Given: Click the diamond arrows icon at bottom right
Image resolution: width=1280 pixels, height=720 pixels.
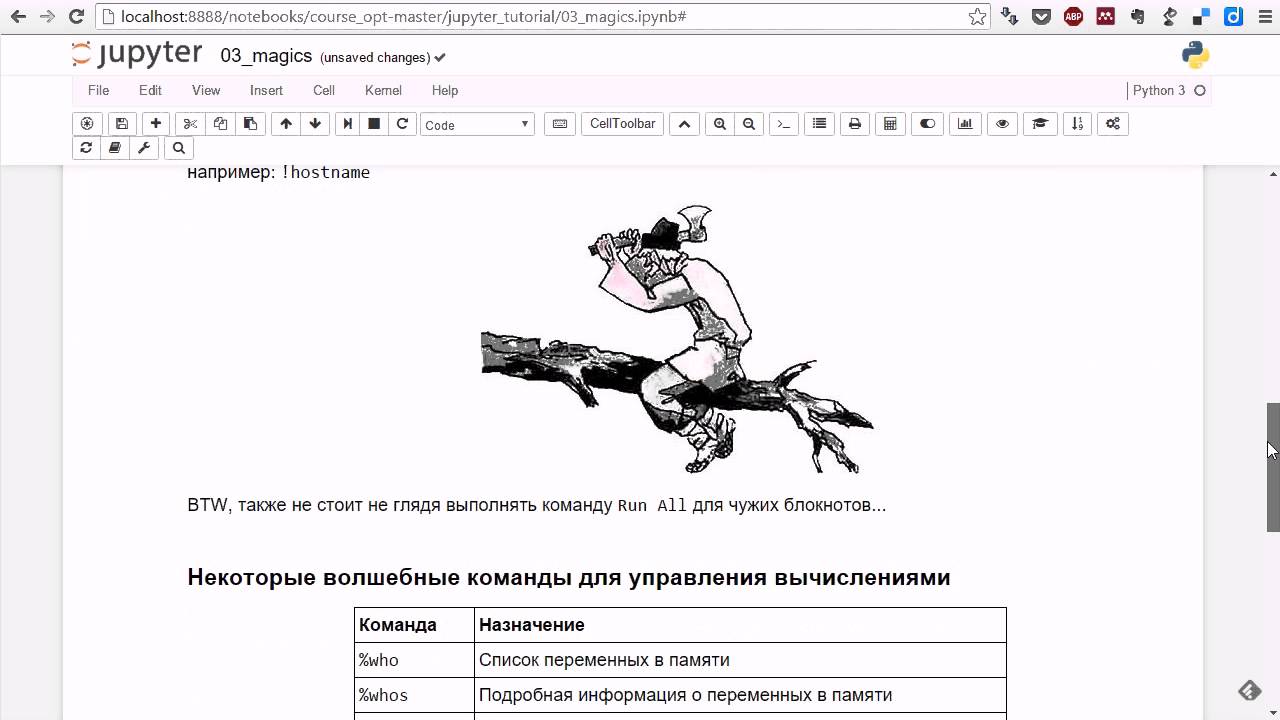Looking at the screenshot, I should (1249, 690).
